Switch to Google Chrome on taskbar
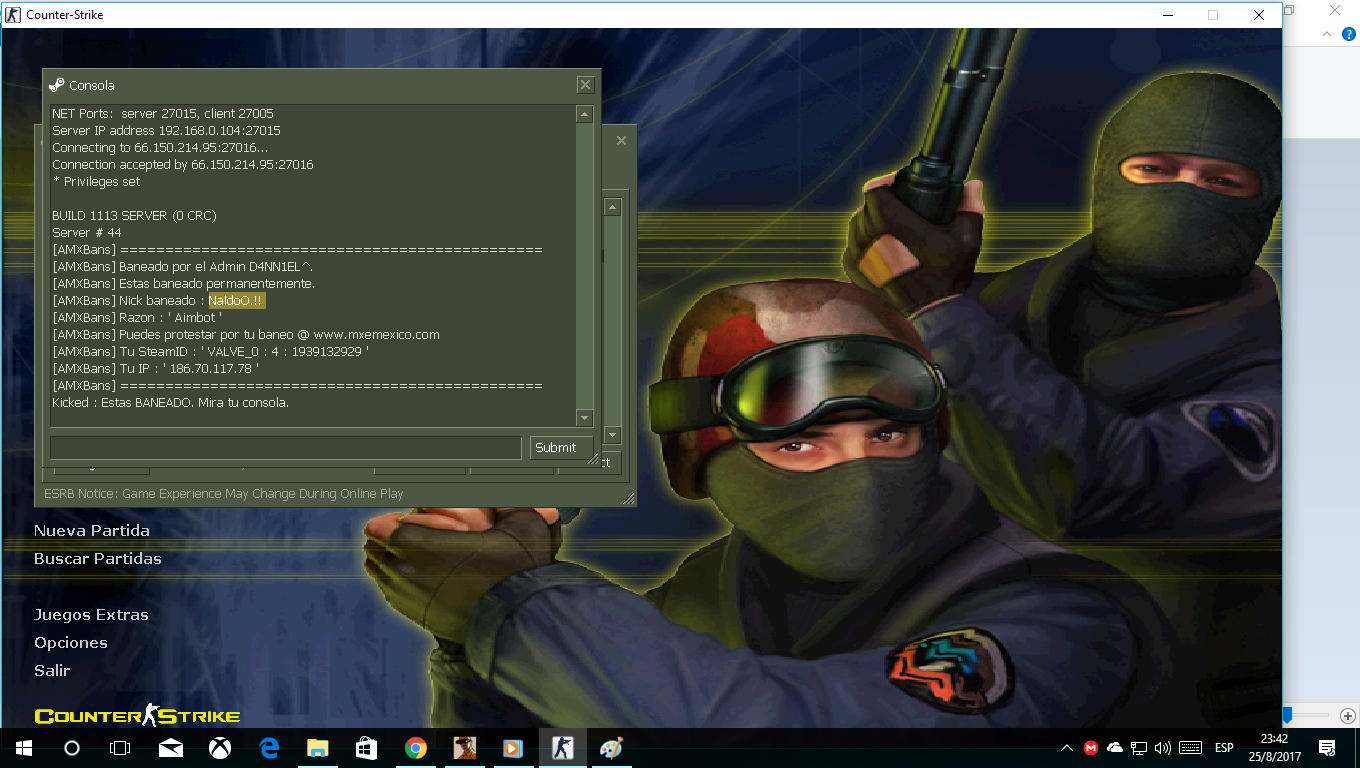The image size is (1360, 768). 416,747
